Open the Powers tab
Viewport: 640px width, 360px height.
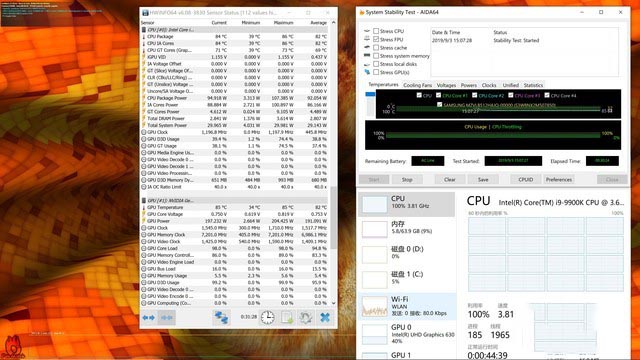point(469,85)
